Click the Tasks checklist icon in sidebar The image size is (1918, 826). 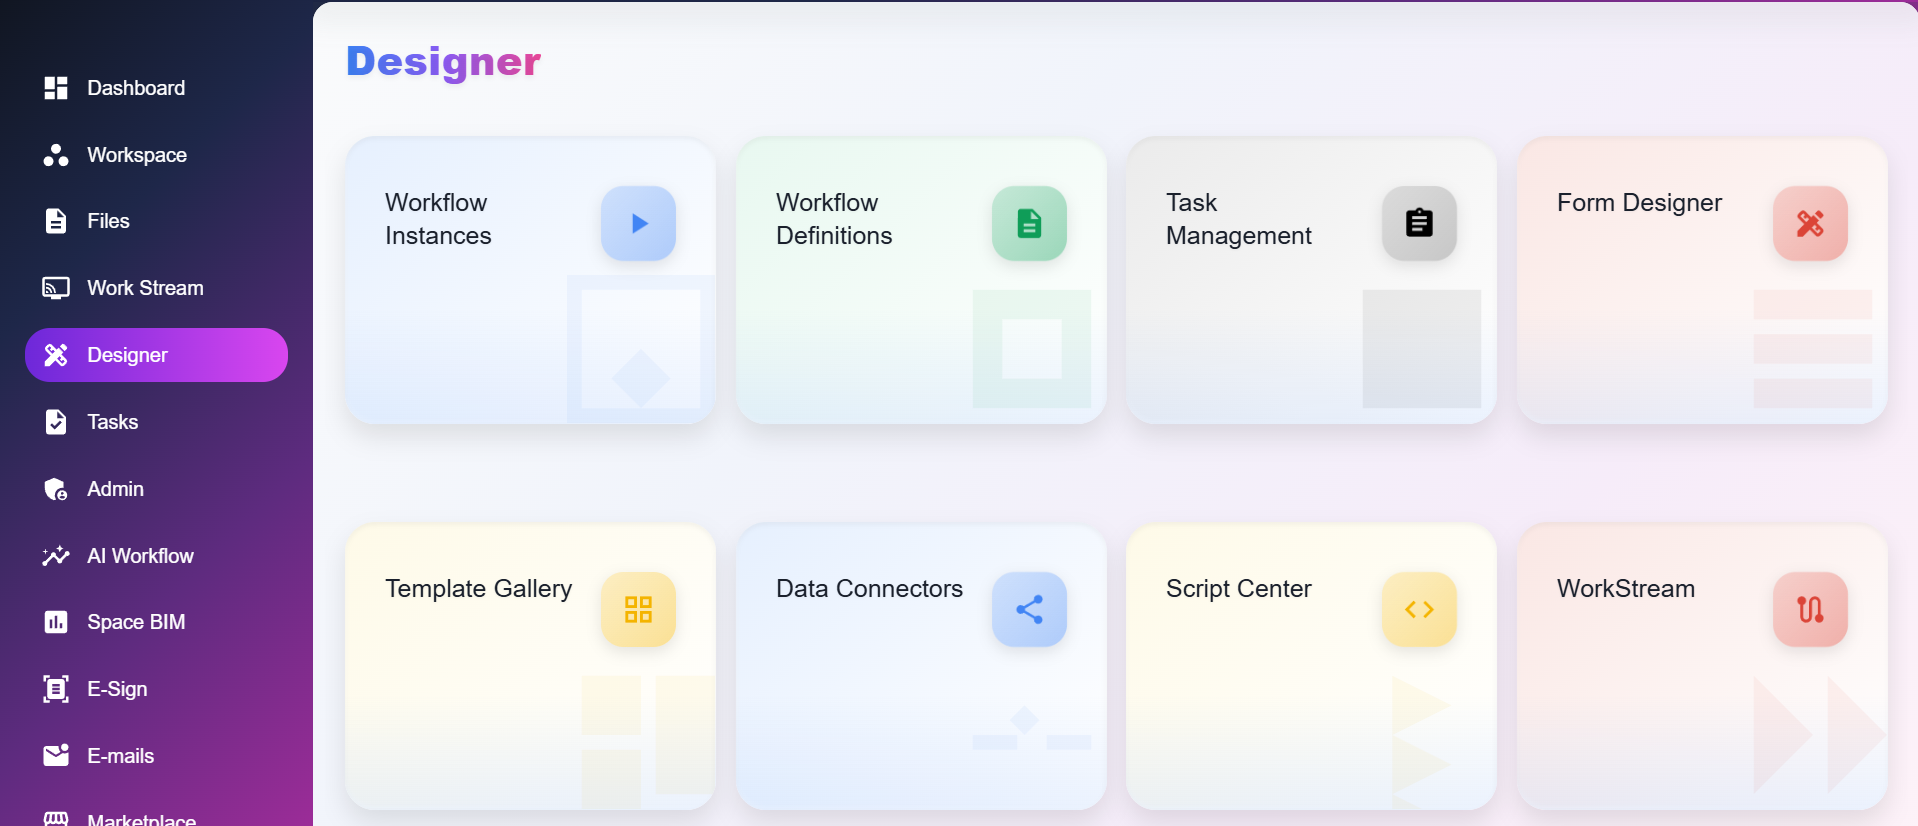56,422
